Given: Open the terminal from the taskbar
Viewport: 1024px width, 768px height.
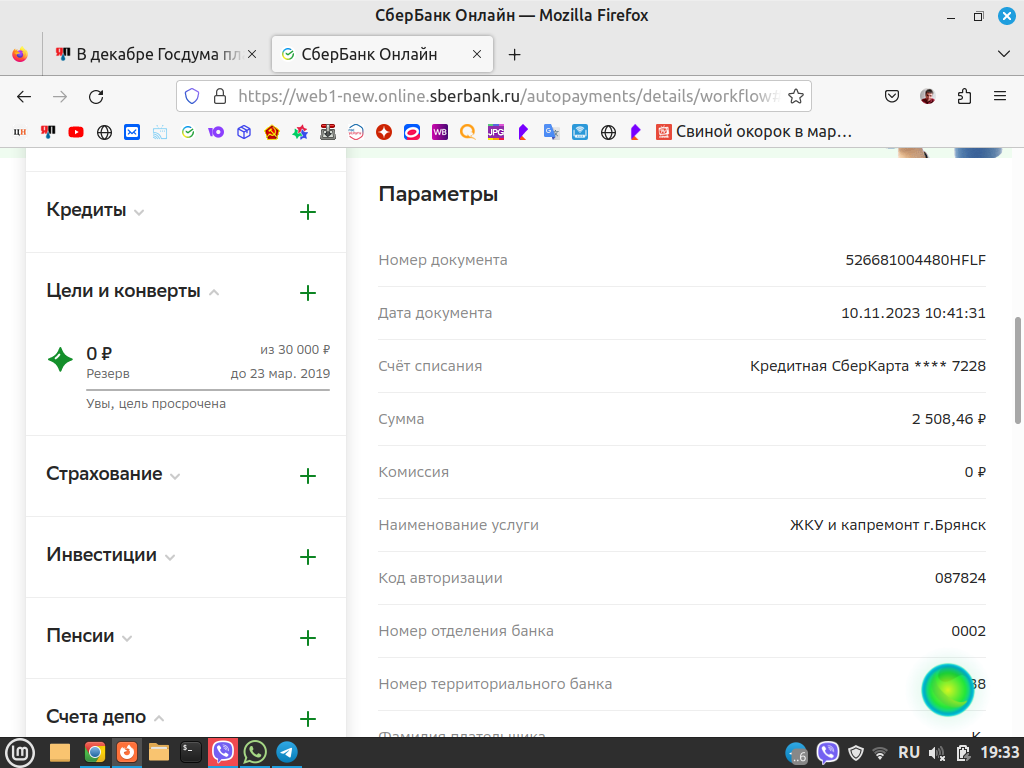Looking at the screenshot, I should (191, 753).
